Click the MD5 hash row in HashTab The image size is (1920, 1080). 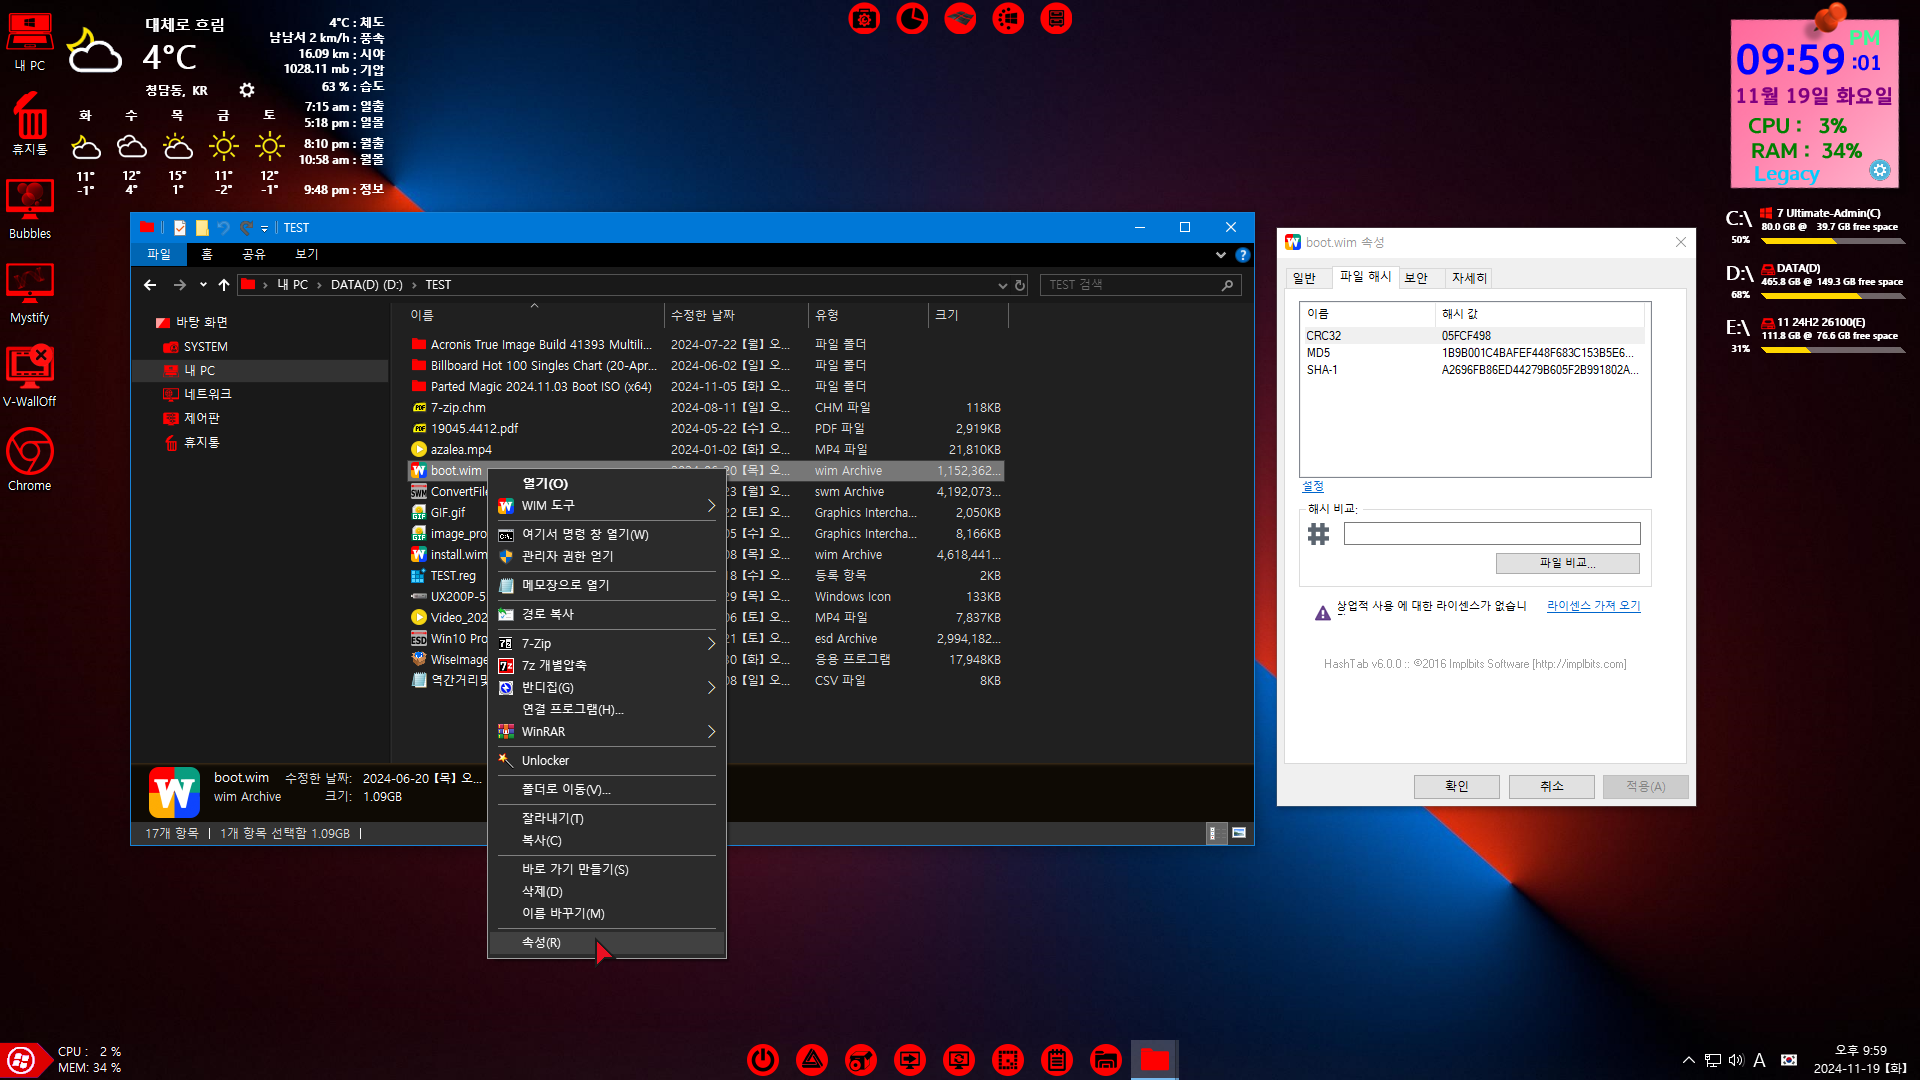tap(1473, 353)
